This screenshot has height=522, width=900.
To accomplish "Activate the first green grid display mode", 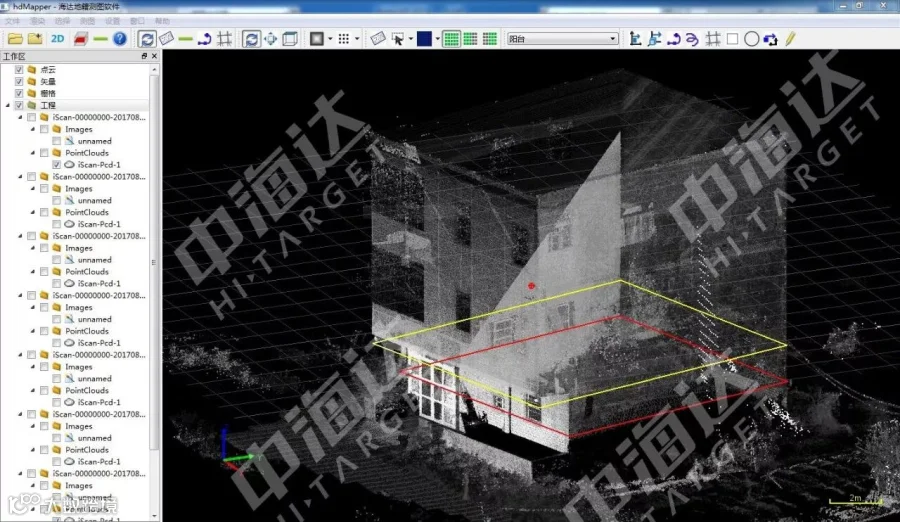I will pos(451,39).
